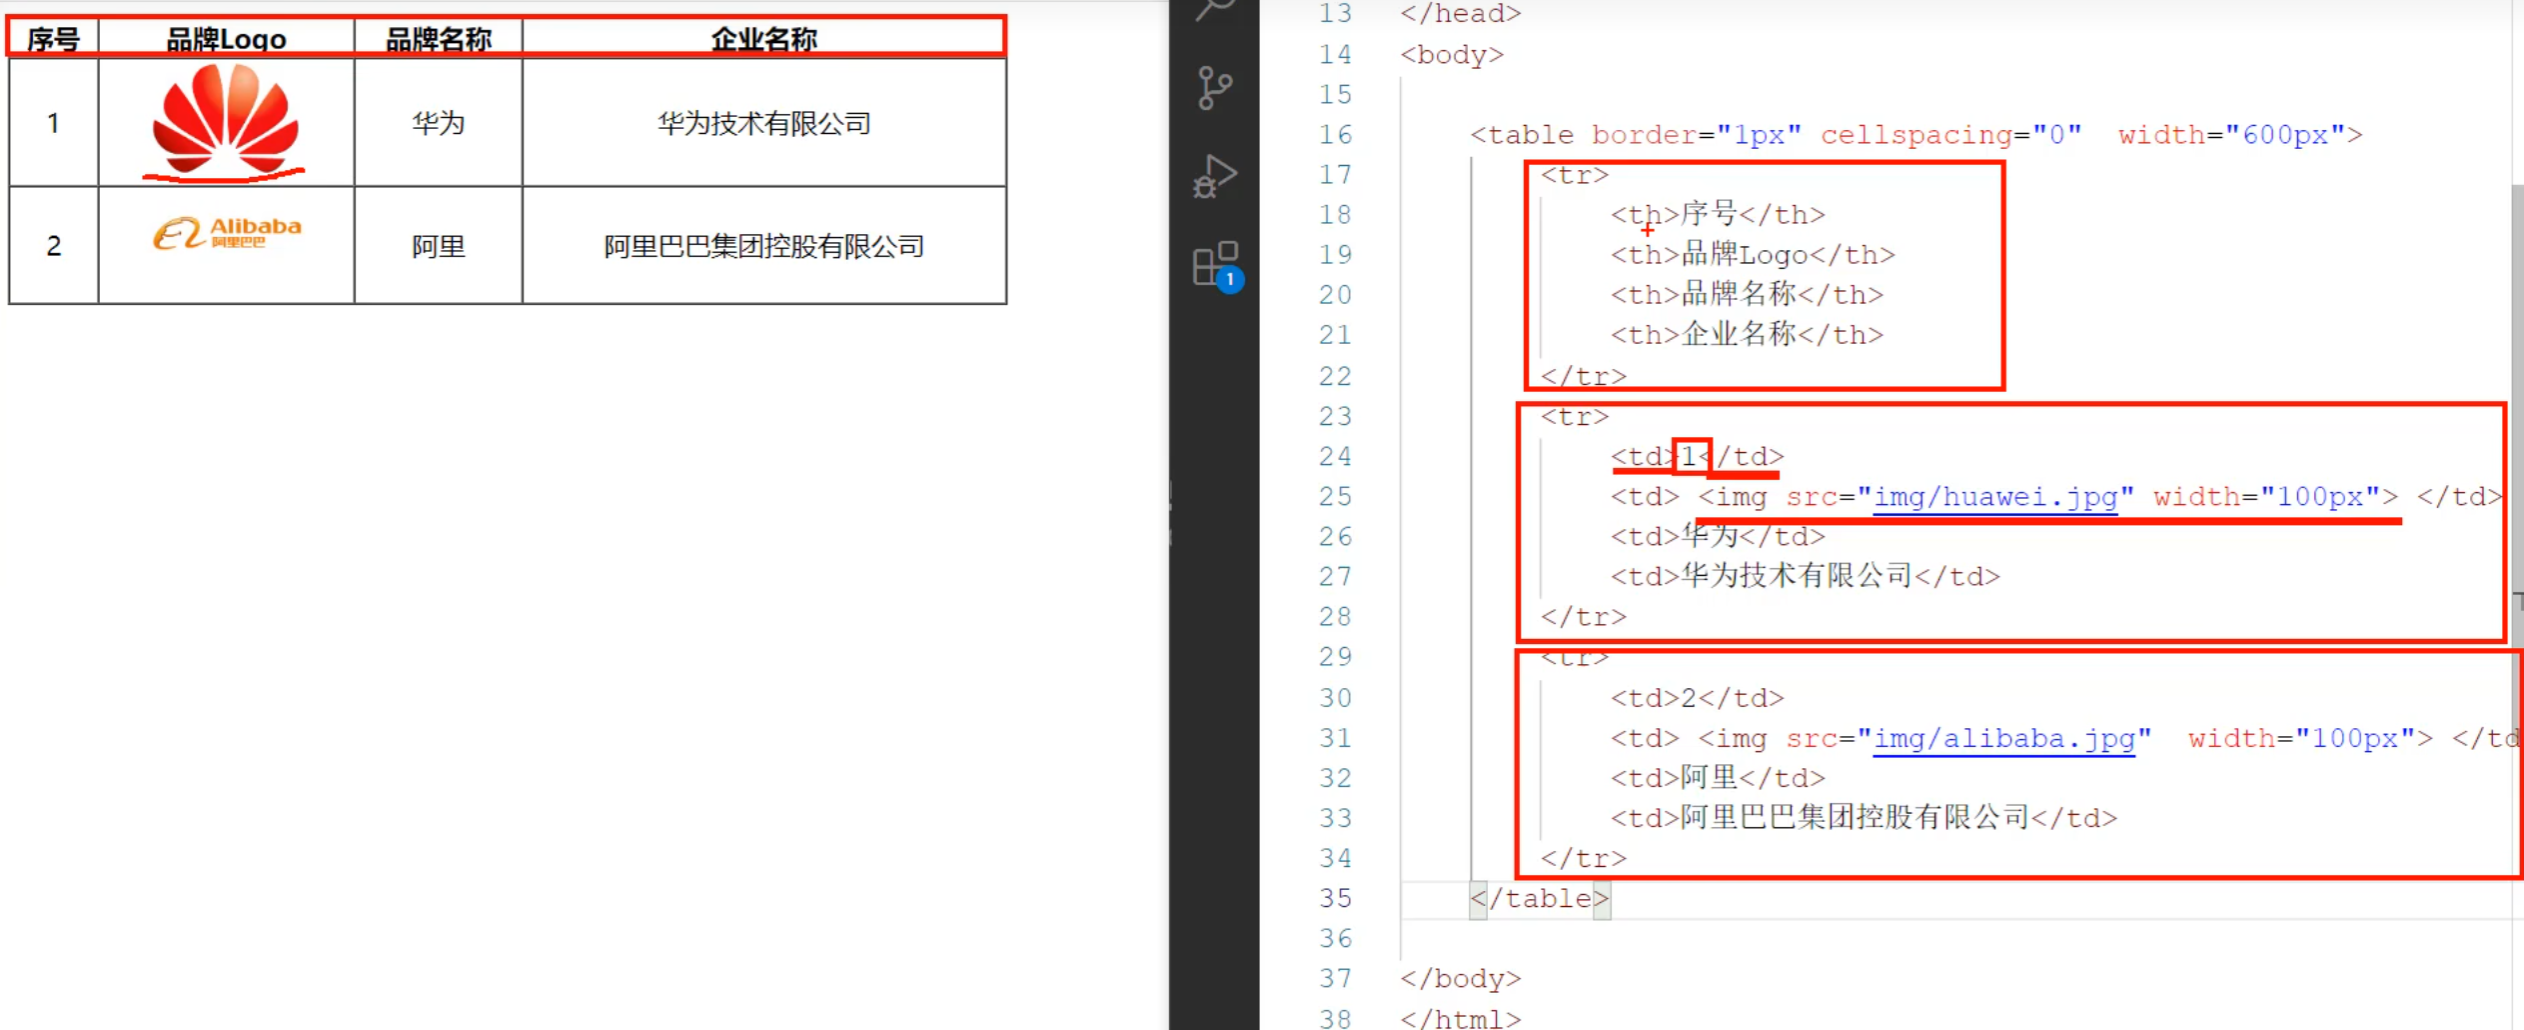Select the 品牌名称 table header cell
The width and height of the screenshot is (2524, 1030).
pyautogui.click(x=438, y=39)
